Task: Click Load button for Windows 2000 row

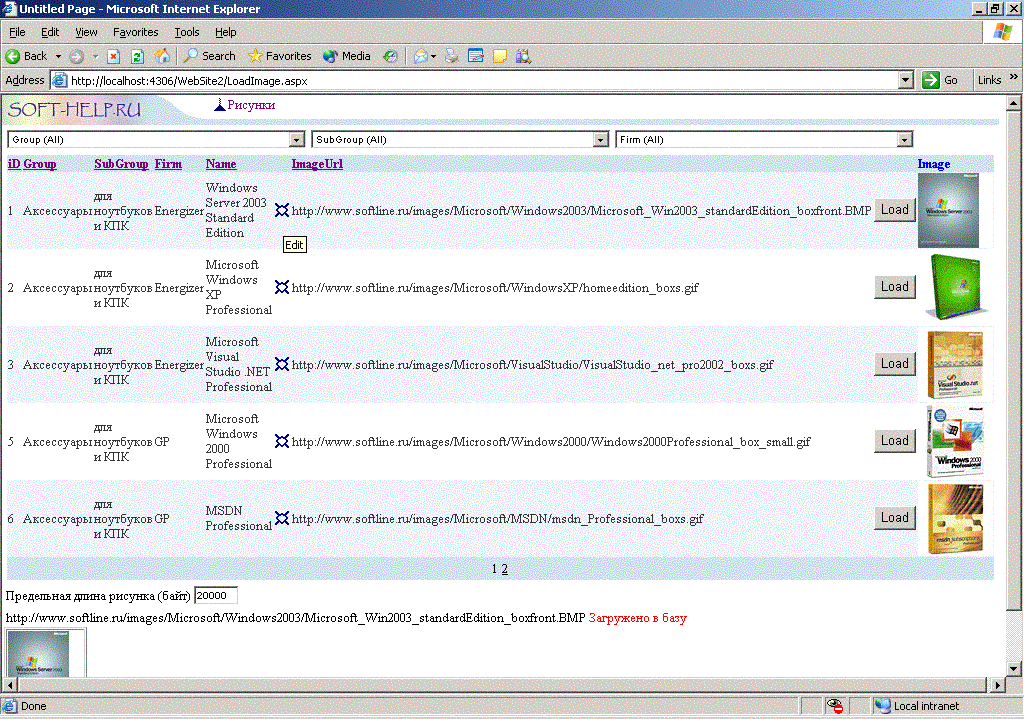Action: [895, 441]
